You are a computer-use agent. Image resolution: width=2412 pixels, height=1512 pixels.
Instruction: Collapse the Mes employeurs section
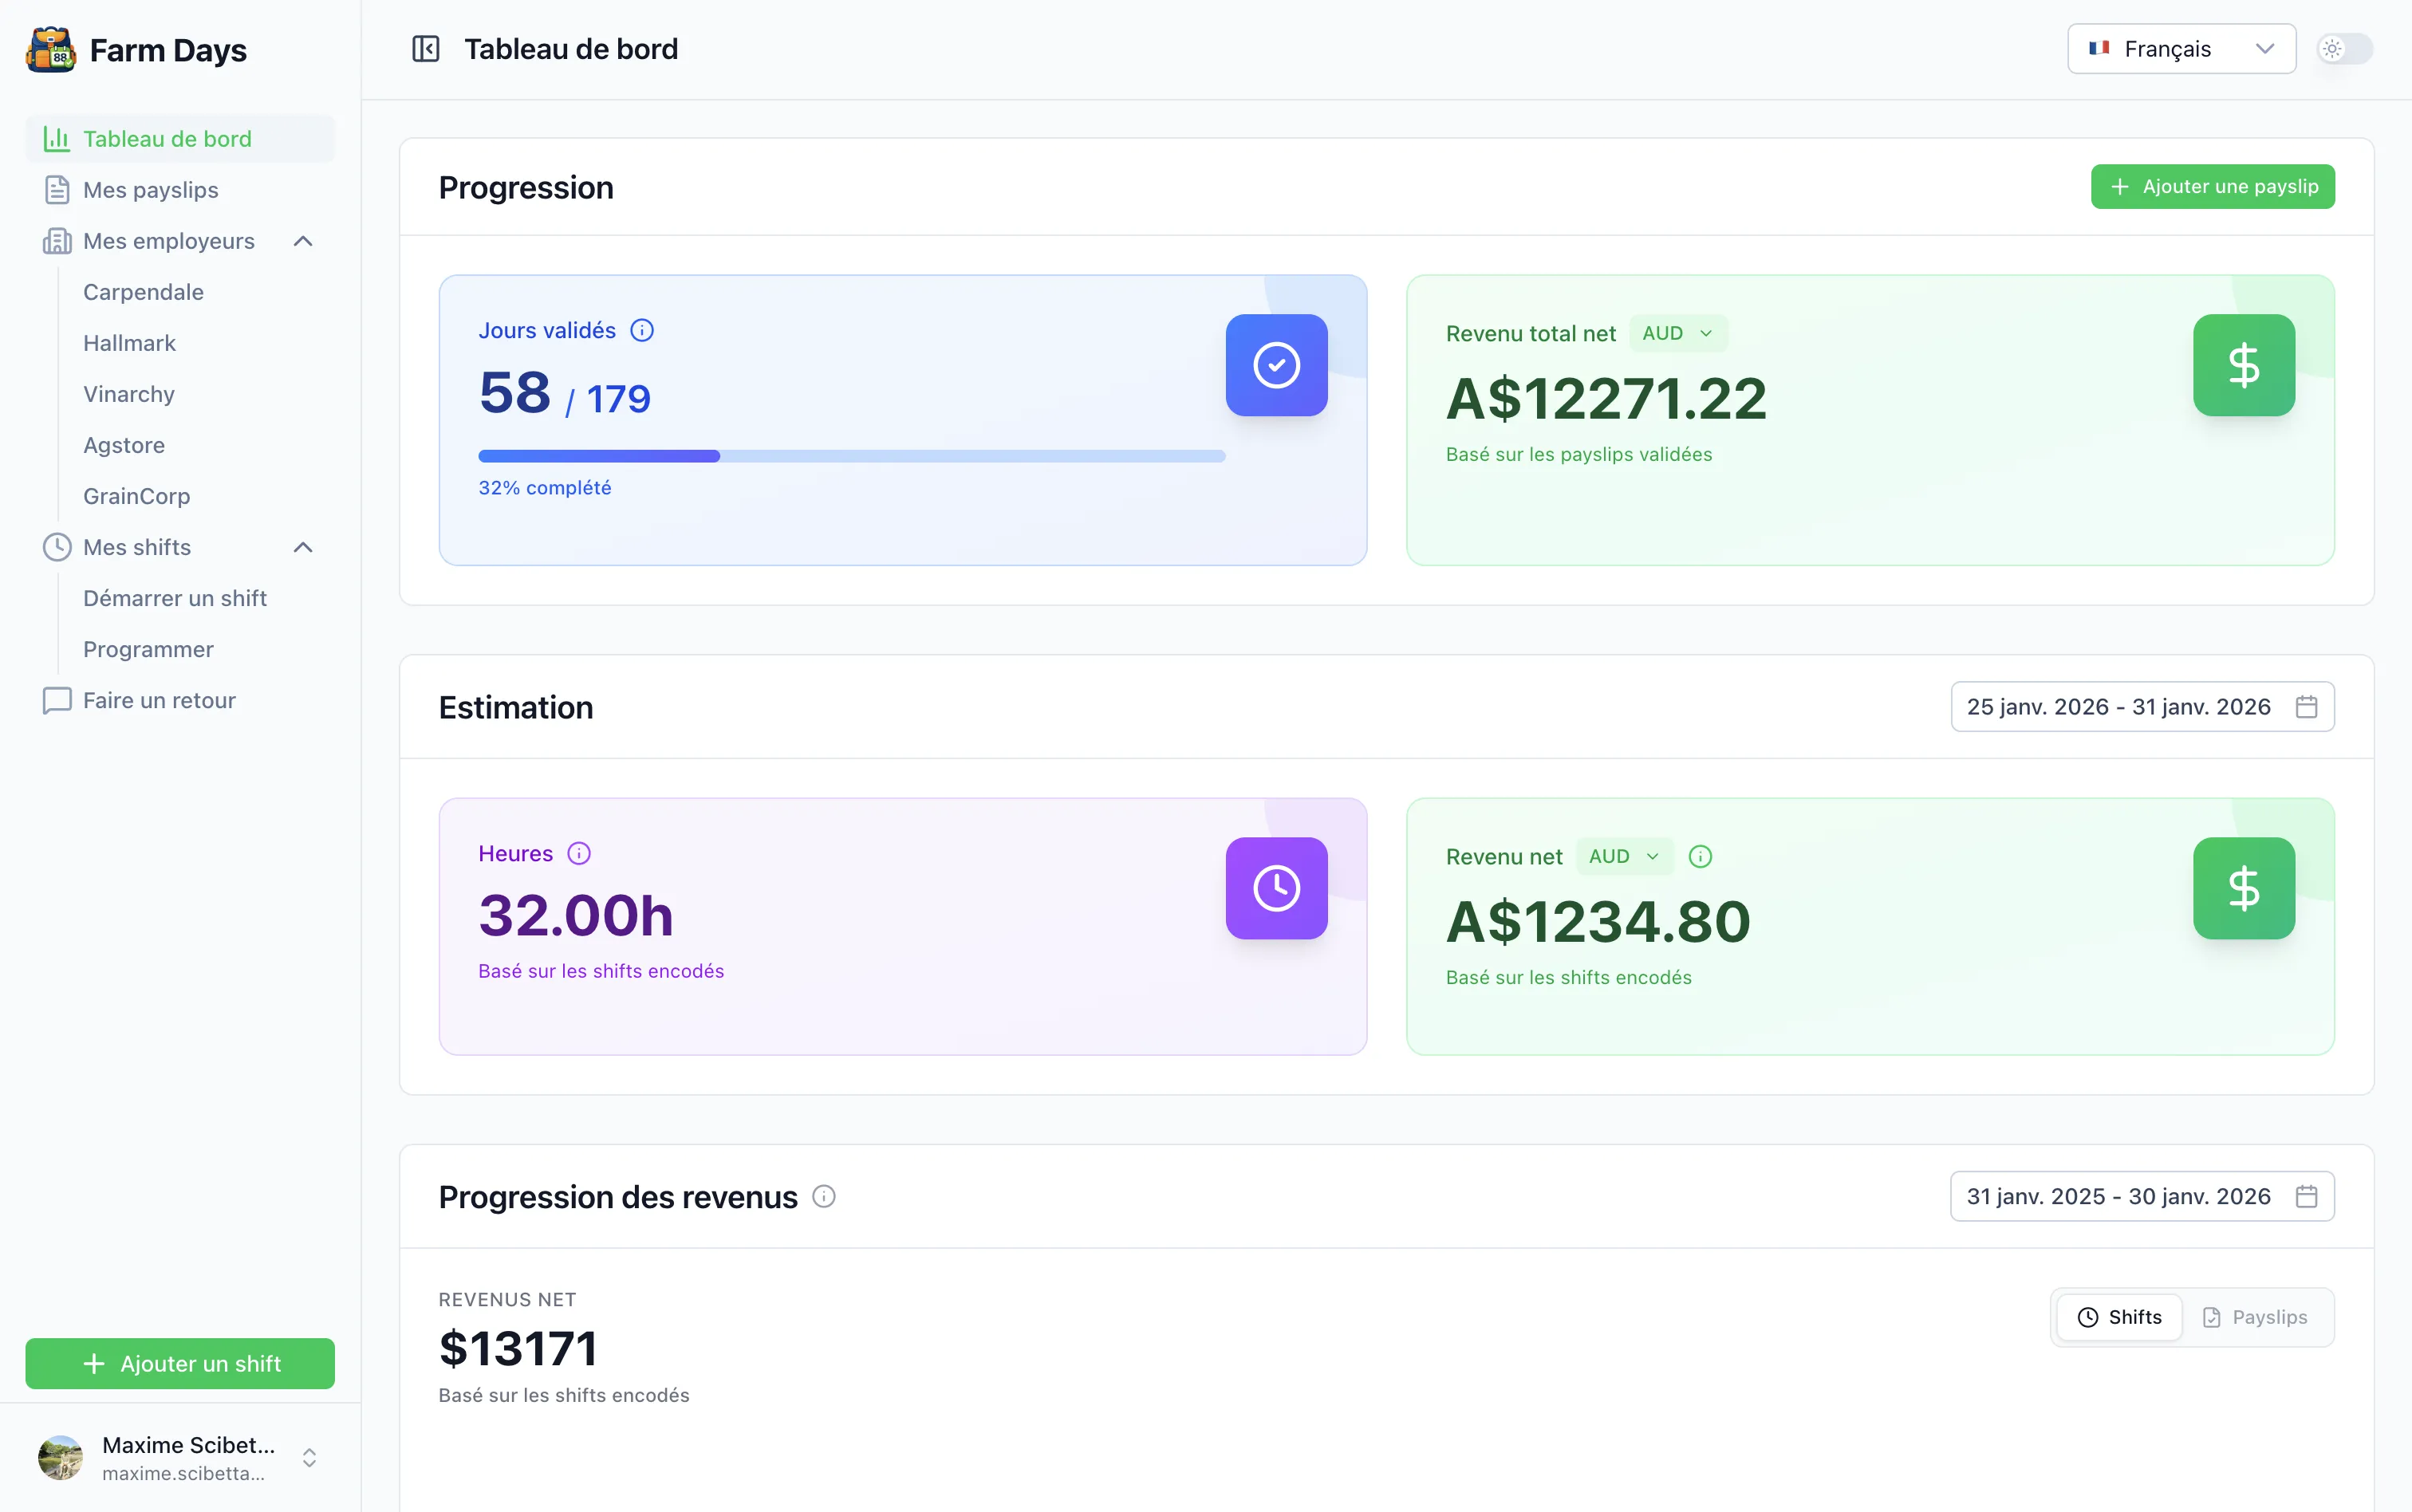[303, 241]
